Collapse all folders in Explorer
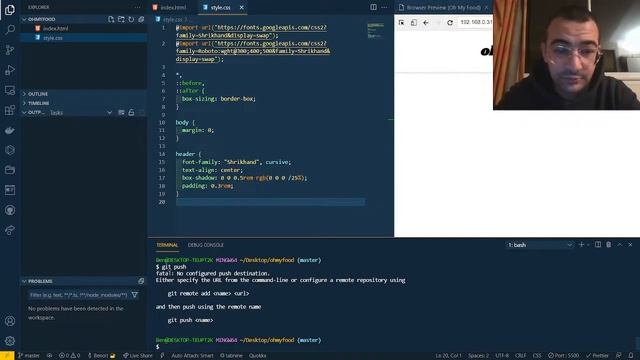This screenshot has width=640, height=360. tap(141, 19)
